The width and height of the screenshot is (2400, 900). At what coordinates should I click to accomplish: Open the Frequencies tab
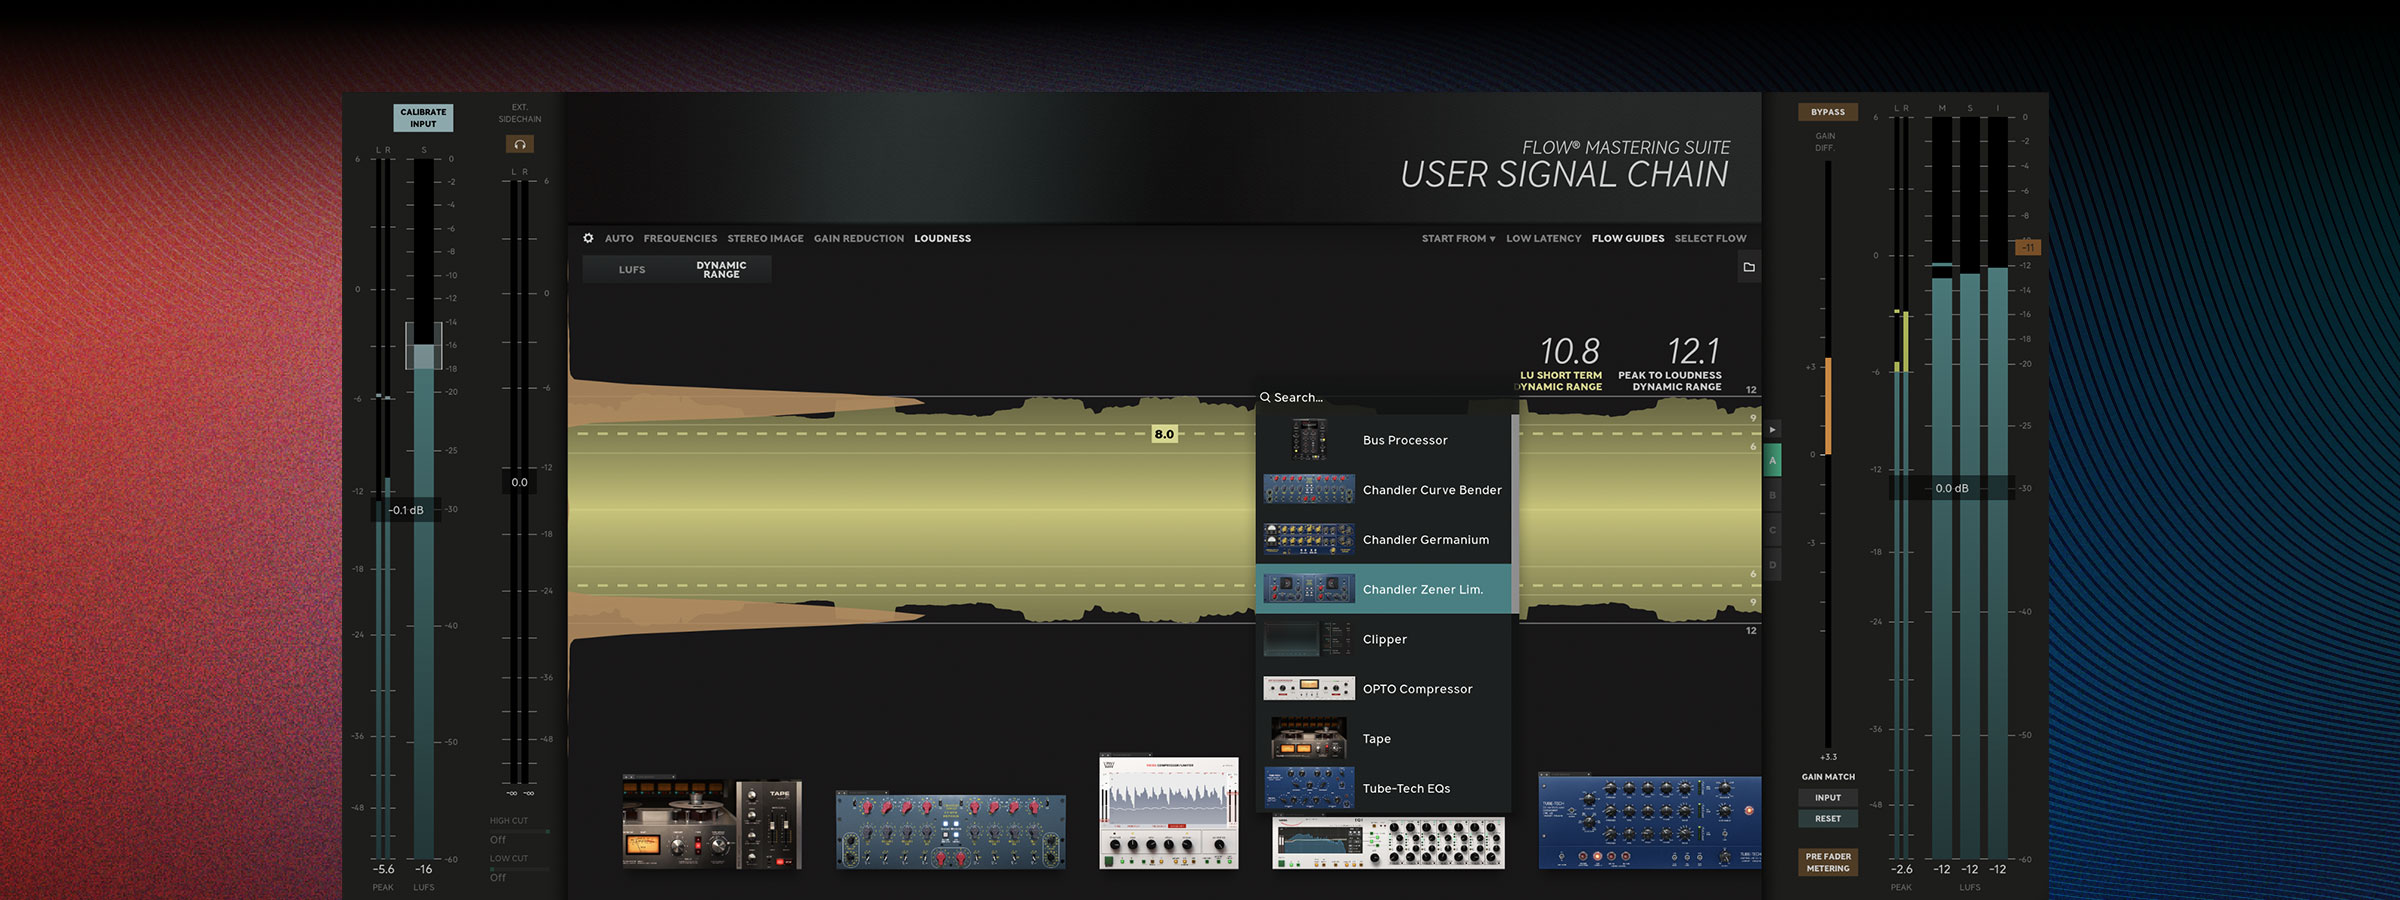pyautogui.click(x=680, y=238)
